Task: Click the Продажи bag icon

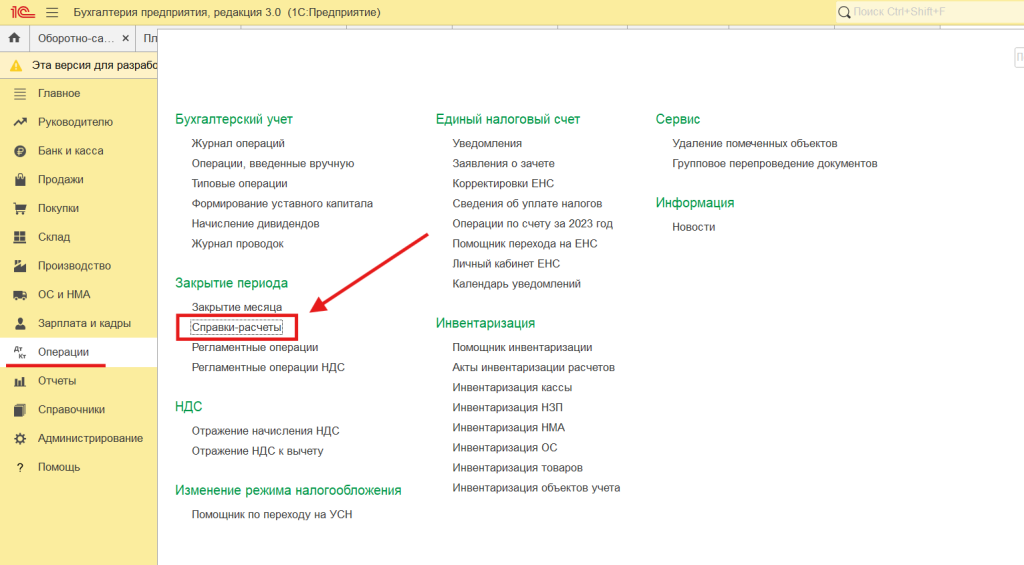Action: pyautogui.click(x=20, y=180)
